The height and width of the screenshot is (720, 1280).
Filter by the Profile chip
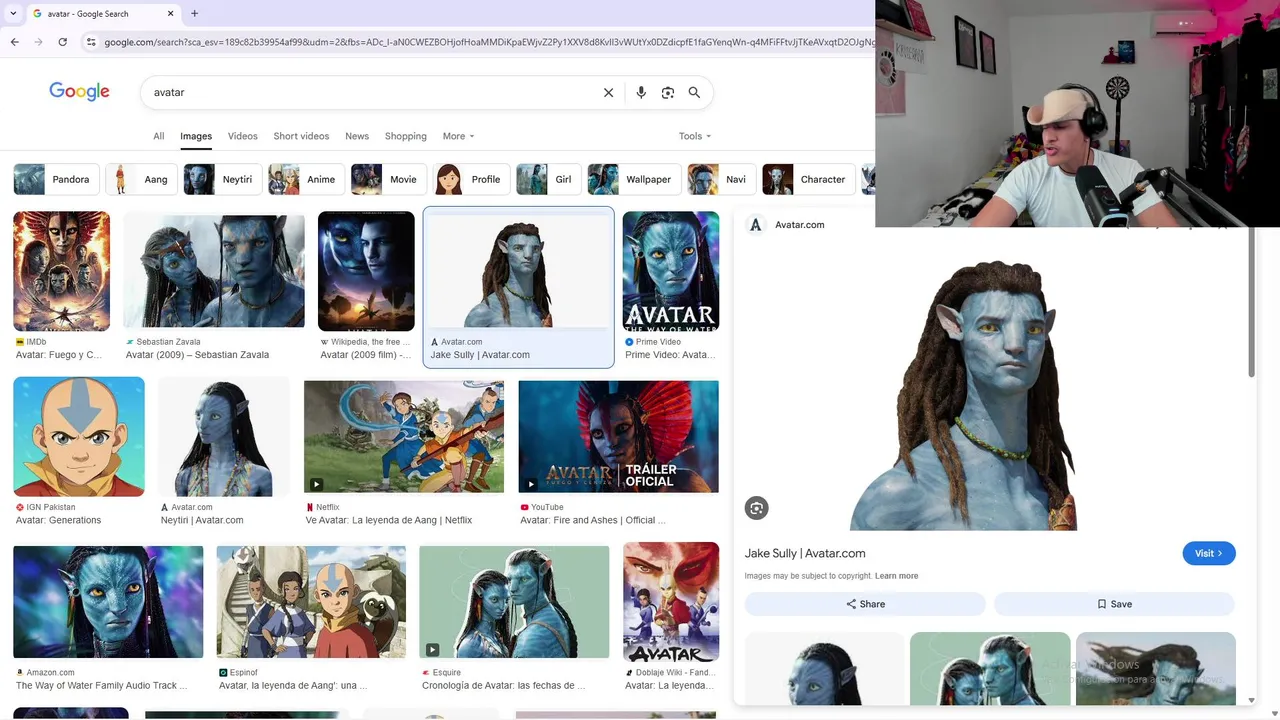tap(471, 179)
